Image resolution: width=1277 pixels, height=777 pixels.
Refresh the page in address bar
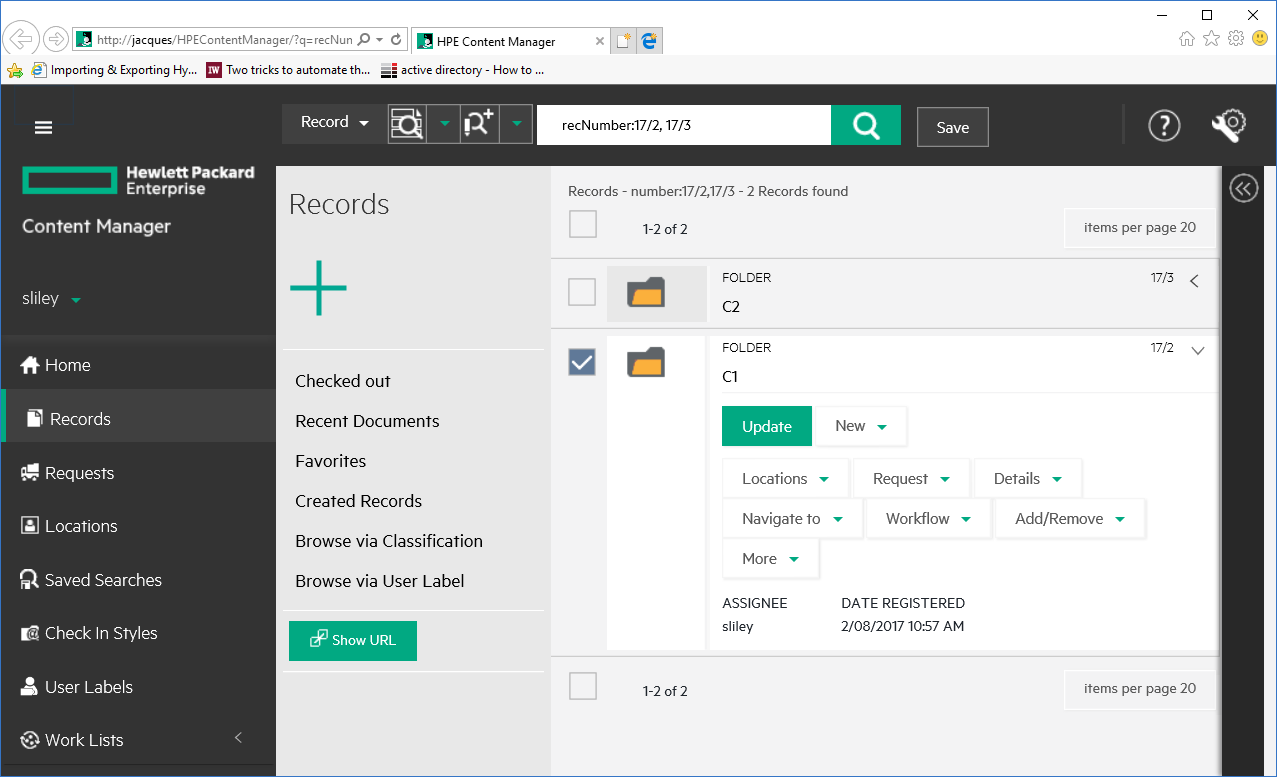click(396, 40)
